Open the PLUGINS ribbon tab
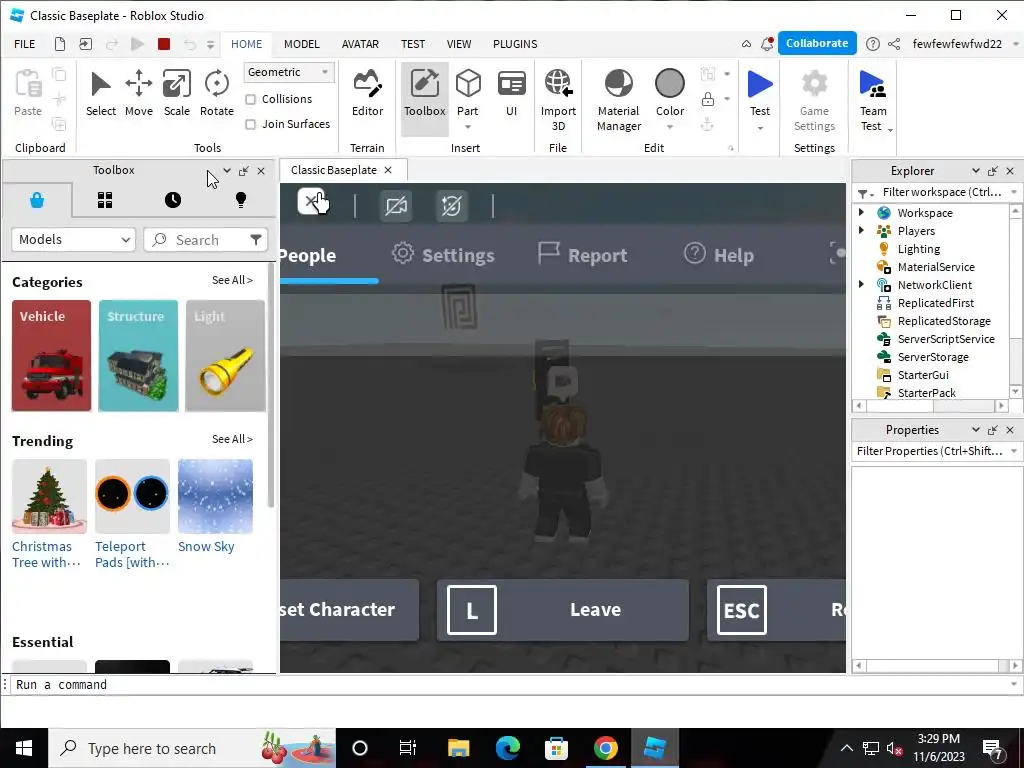 click(x=515, y=44)
